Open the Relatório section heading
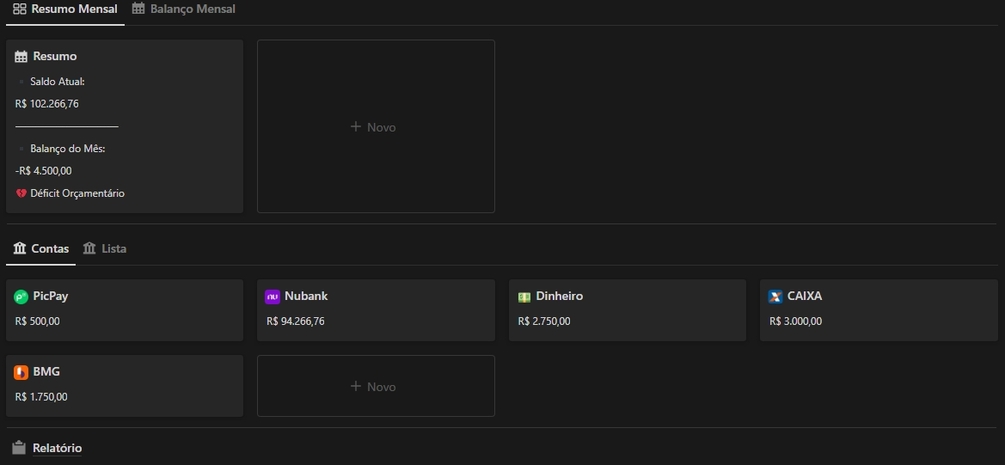The height and width of the screenshot is (465, 1005). point(57,448)
